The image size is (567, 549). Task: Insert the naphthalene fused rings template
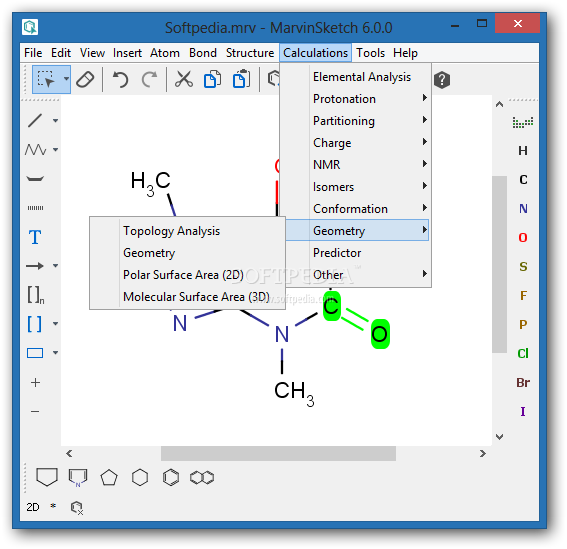202,478
